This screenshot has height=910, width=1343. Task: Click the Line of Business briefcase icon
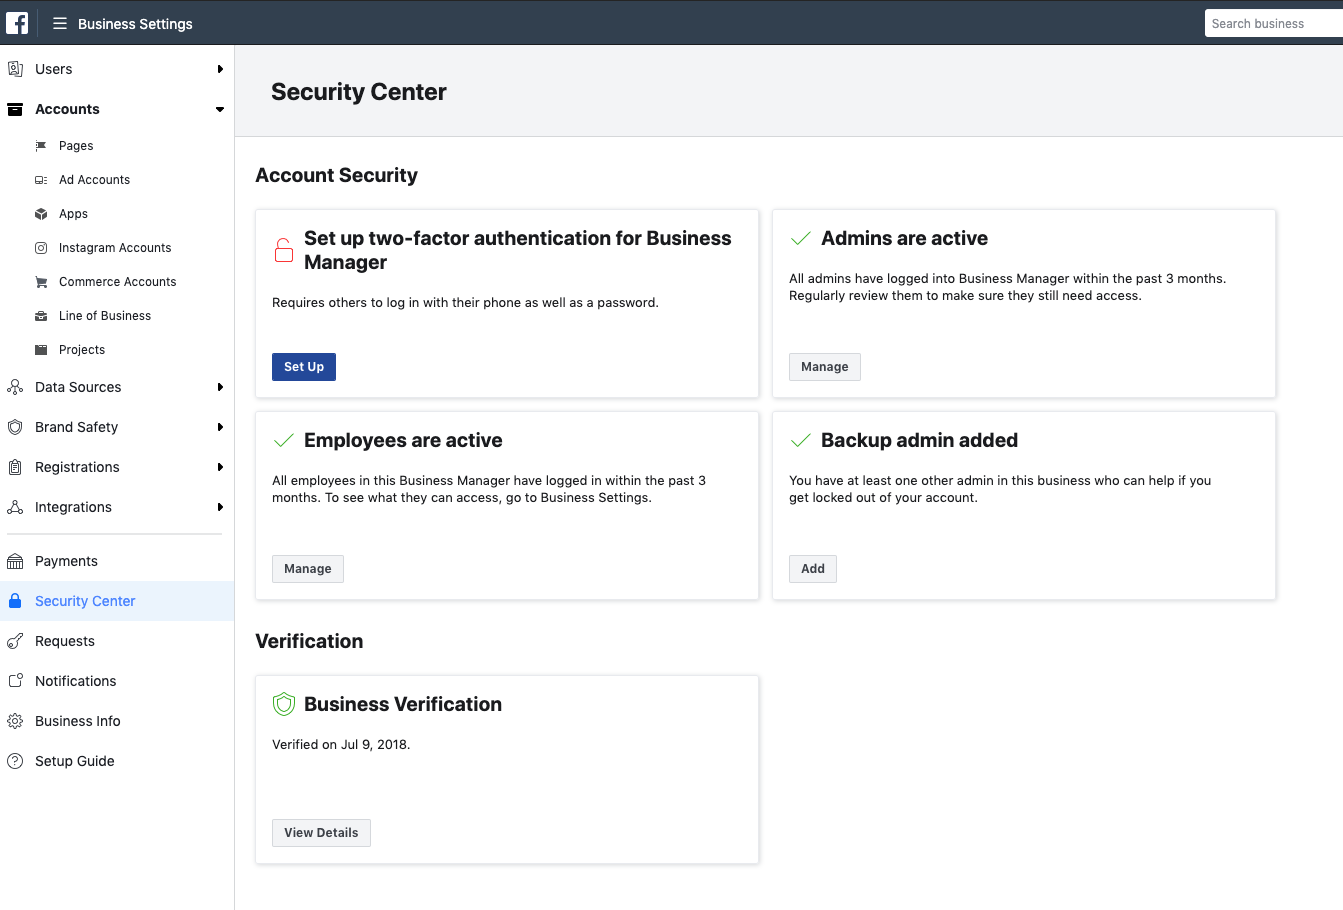pyautogui.click(x=41, y=316)
